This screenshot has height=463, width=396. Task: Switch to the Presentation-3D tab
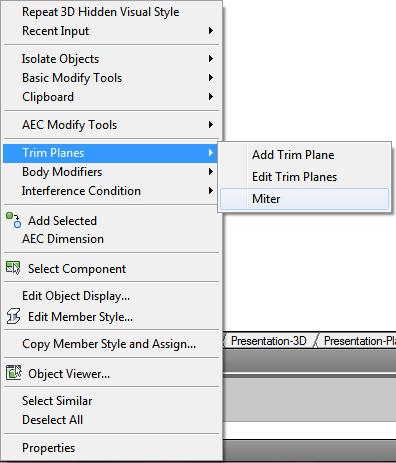click(x=269, y=341)
